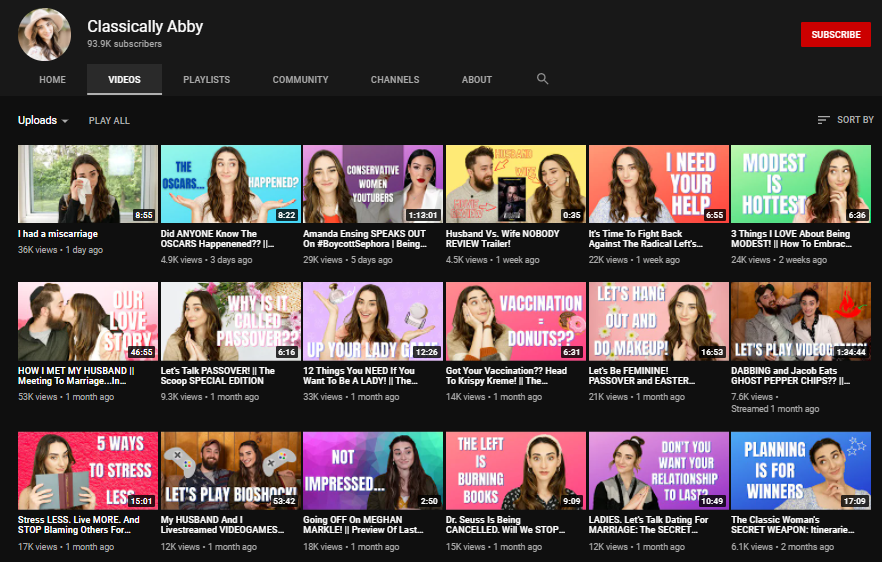The width and height of the screenshot is (882, 562).
Task: Click the 'Up Your Lady Game' thumbnail
Action: pyautogui.click(x=373, y=321)
